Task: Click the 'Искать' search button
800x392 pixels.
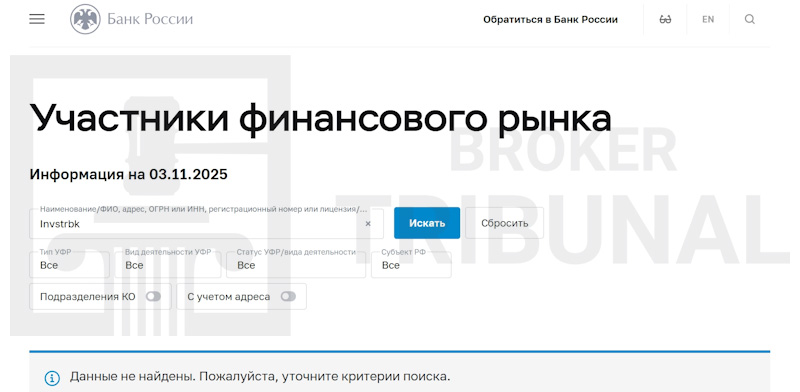Action: pyautogui.click(x=427, y=223)
